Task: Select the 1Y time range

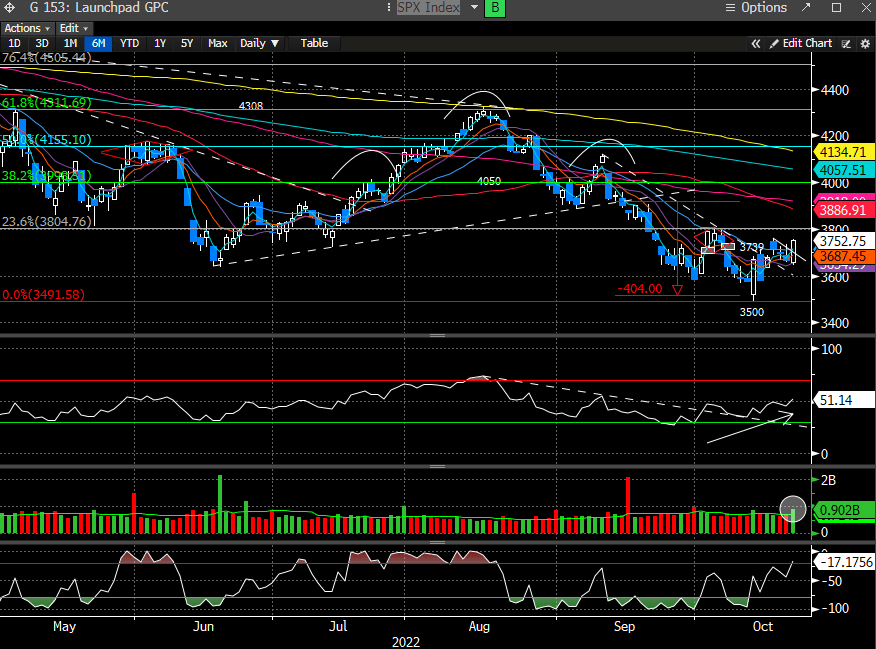Action: [160, 43]
